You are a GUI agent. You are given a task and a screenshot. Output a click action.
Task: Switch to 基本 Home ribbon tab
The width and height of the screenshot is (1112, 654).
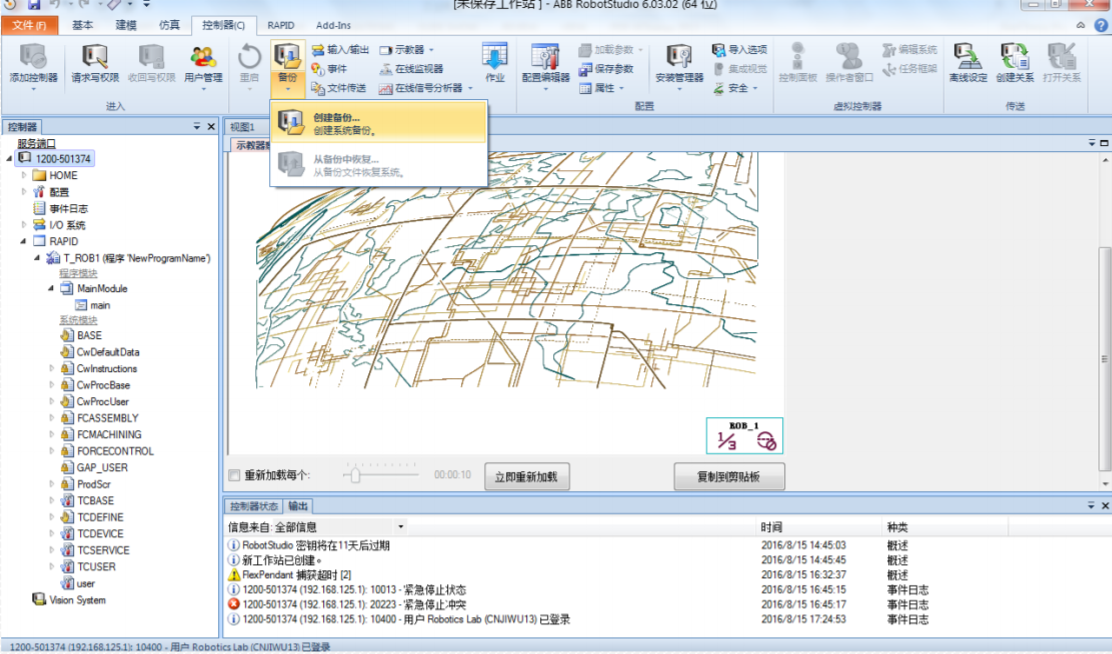point(82,25)
